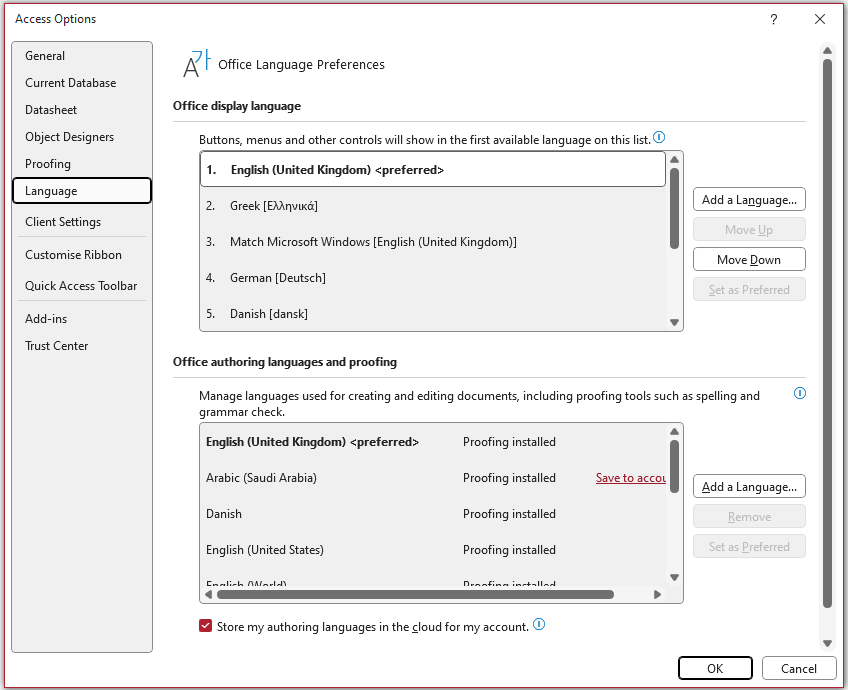848x690 pixels.
Task: Select Danish [dansk] display language
Action: pyautogui.click(x=433, y=314)
